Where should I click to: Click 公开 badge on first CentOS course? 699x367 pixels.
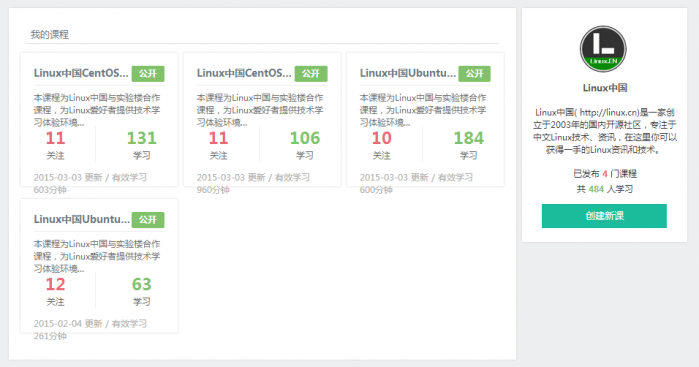[148, 74]
